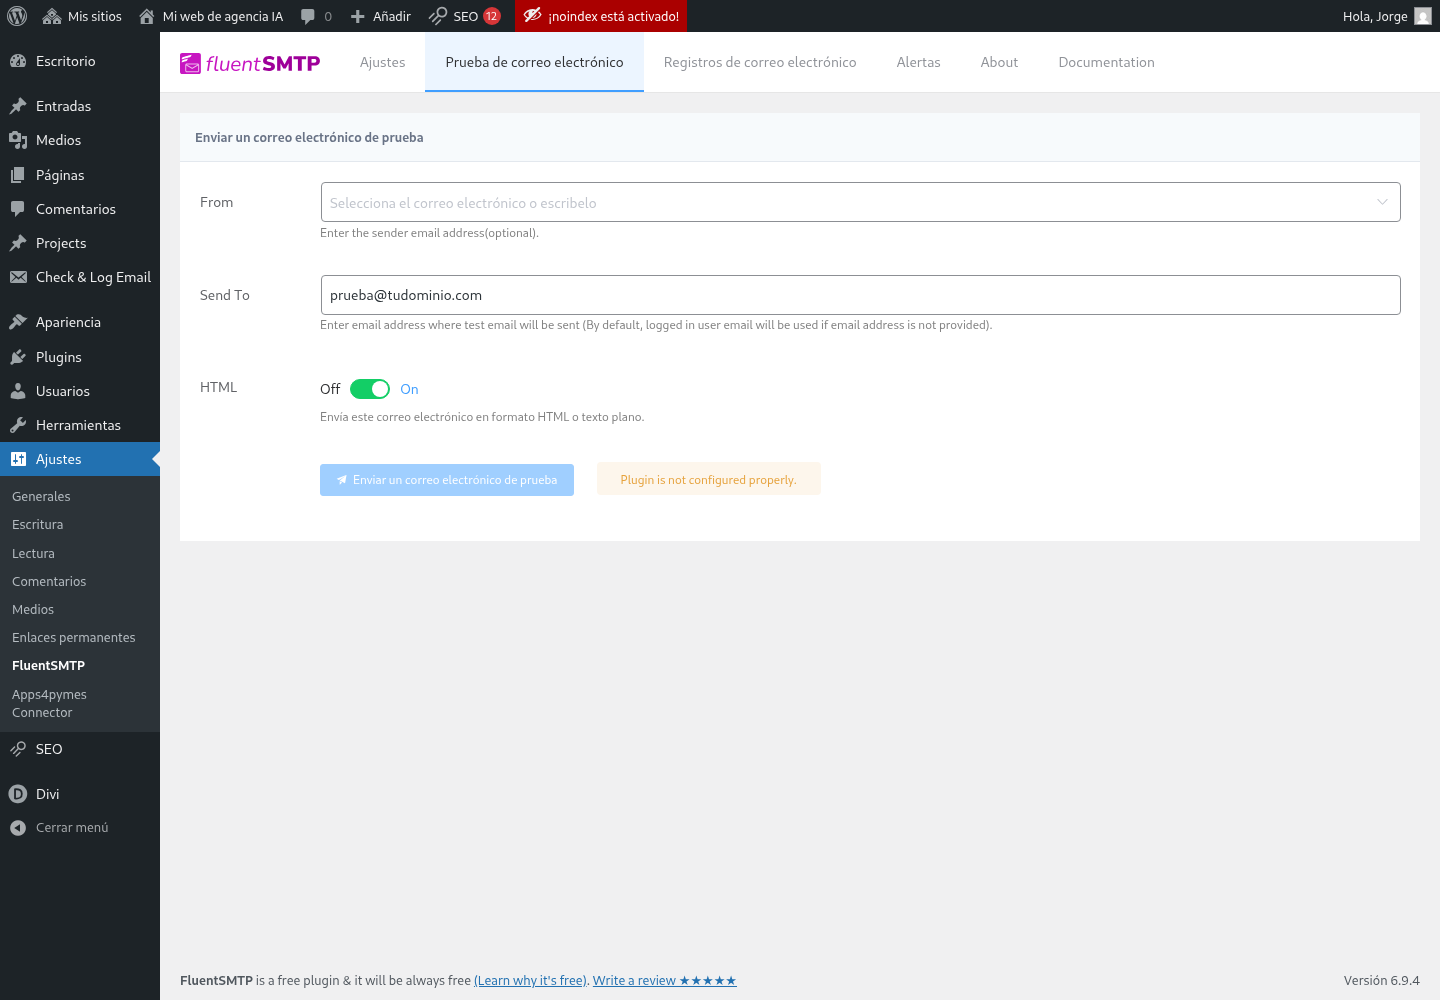Click the SEO icon in the top admin bar
This screenshot has width=1440, height=1000.
click(x=438, y=16)
